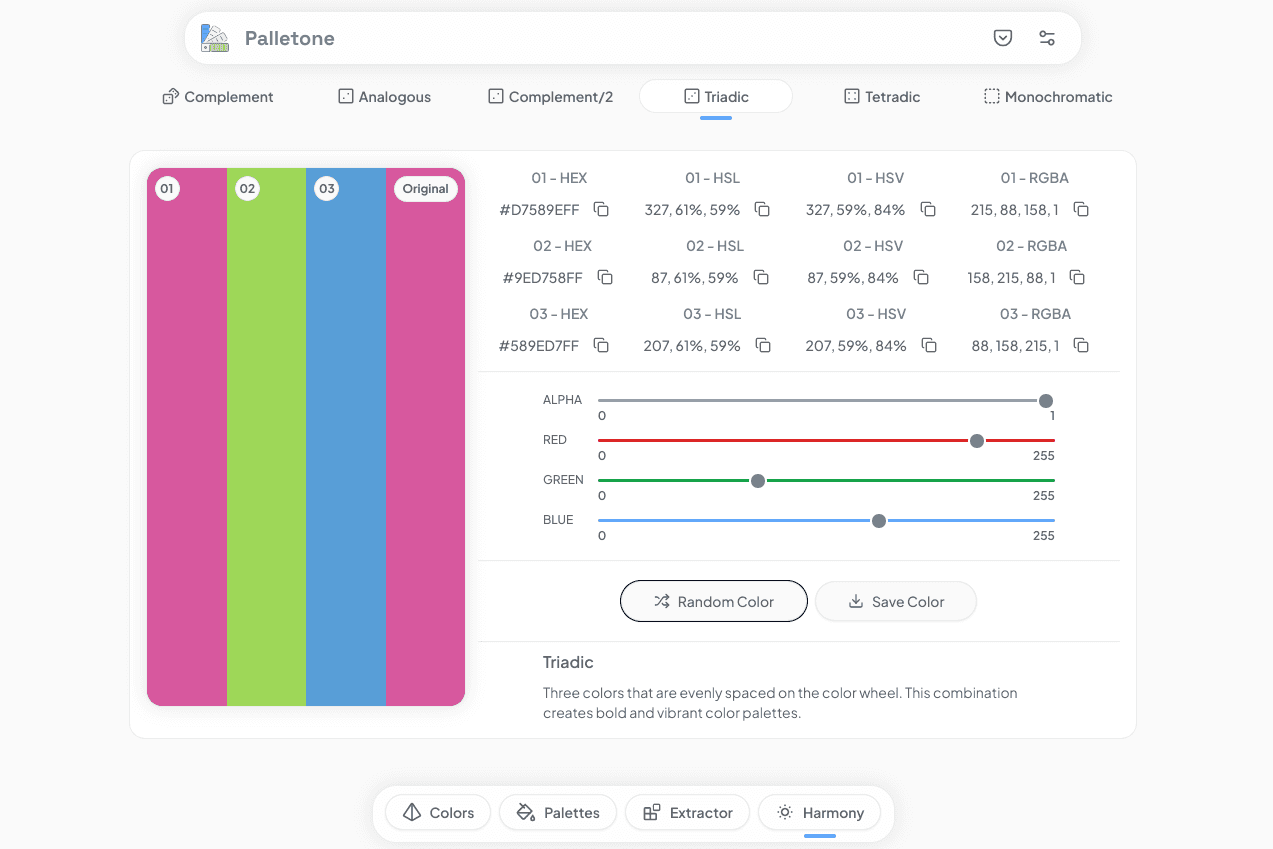Click the GREEN slider handle

[x=758, y=481]
